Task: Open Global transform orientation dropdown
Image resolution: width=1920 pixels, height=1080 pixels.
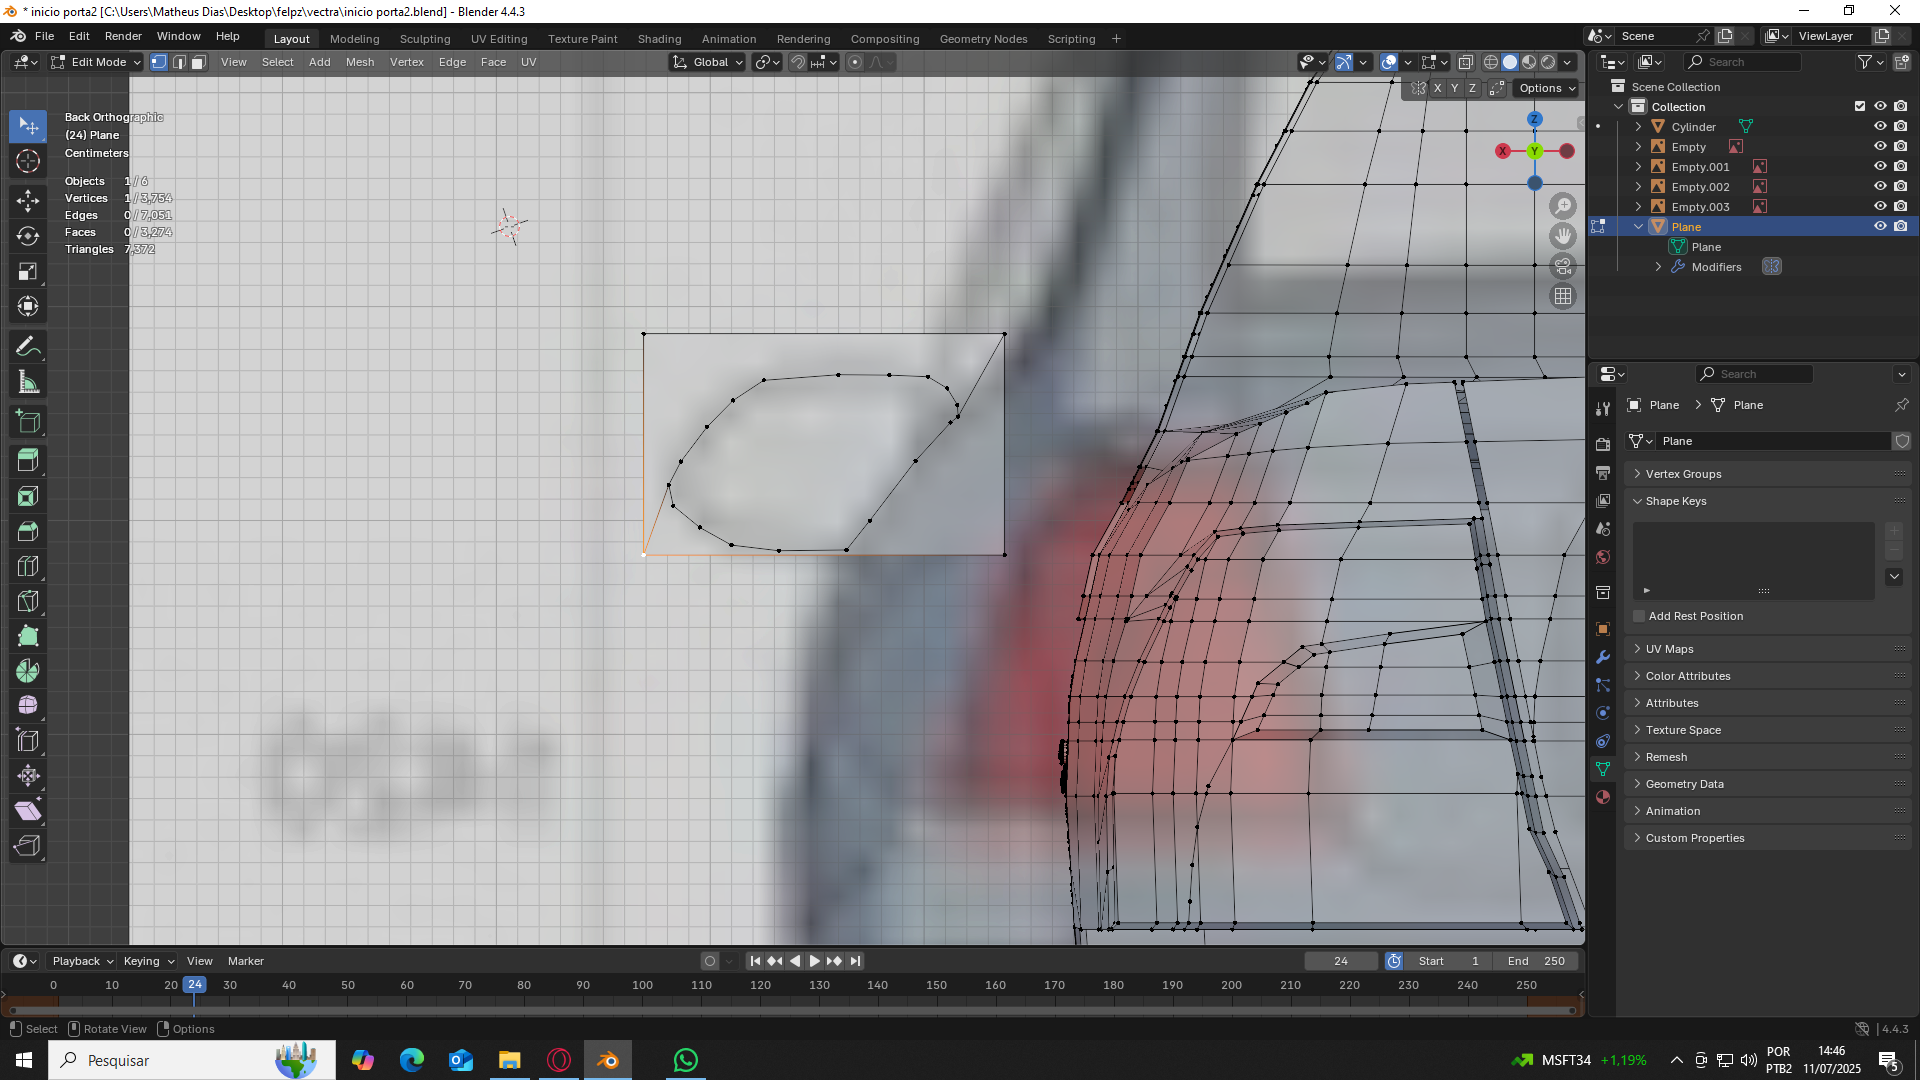Action: [708, 62]
